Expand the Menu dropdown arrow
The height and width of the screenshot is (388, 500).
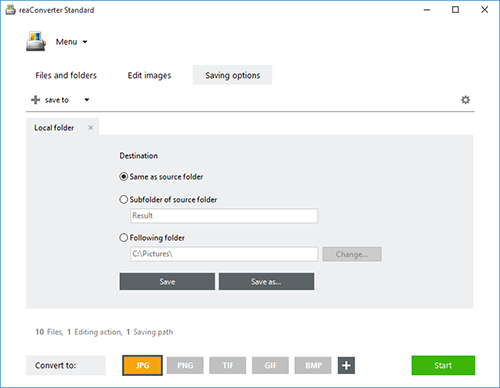click(x=85, y=42)
